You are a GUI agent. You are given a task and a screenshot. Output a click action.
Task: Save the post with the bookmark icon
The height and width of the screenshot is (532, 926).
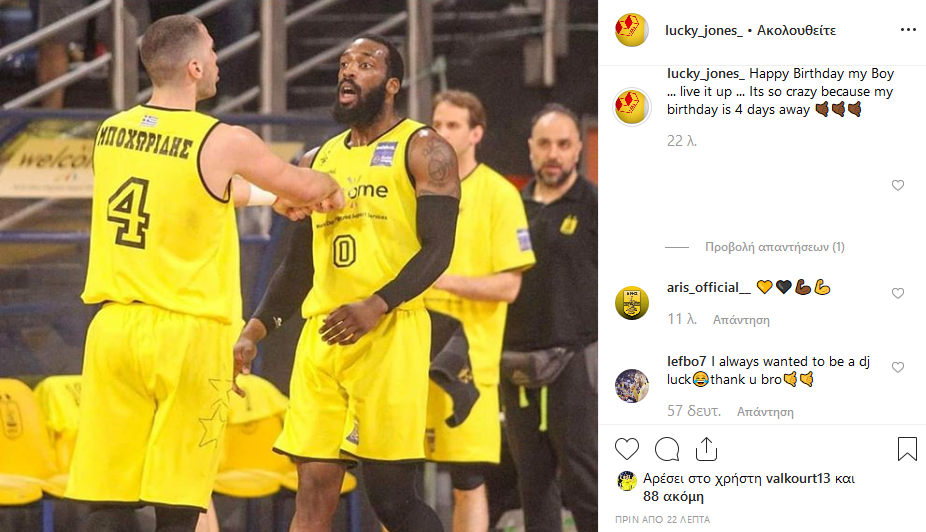[x=907, y=449]
